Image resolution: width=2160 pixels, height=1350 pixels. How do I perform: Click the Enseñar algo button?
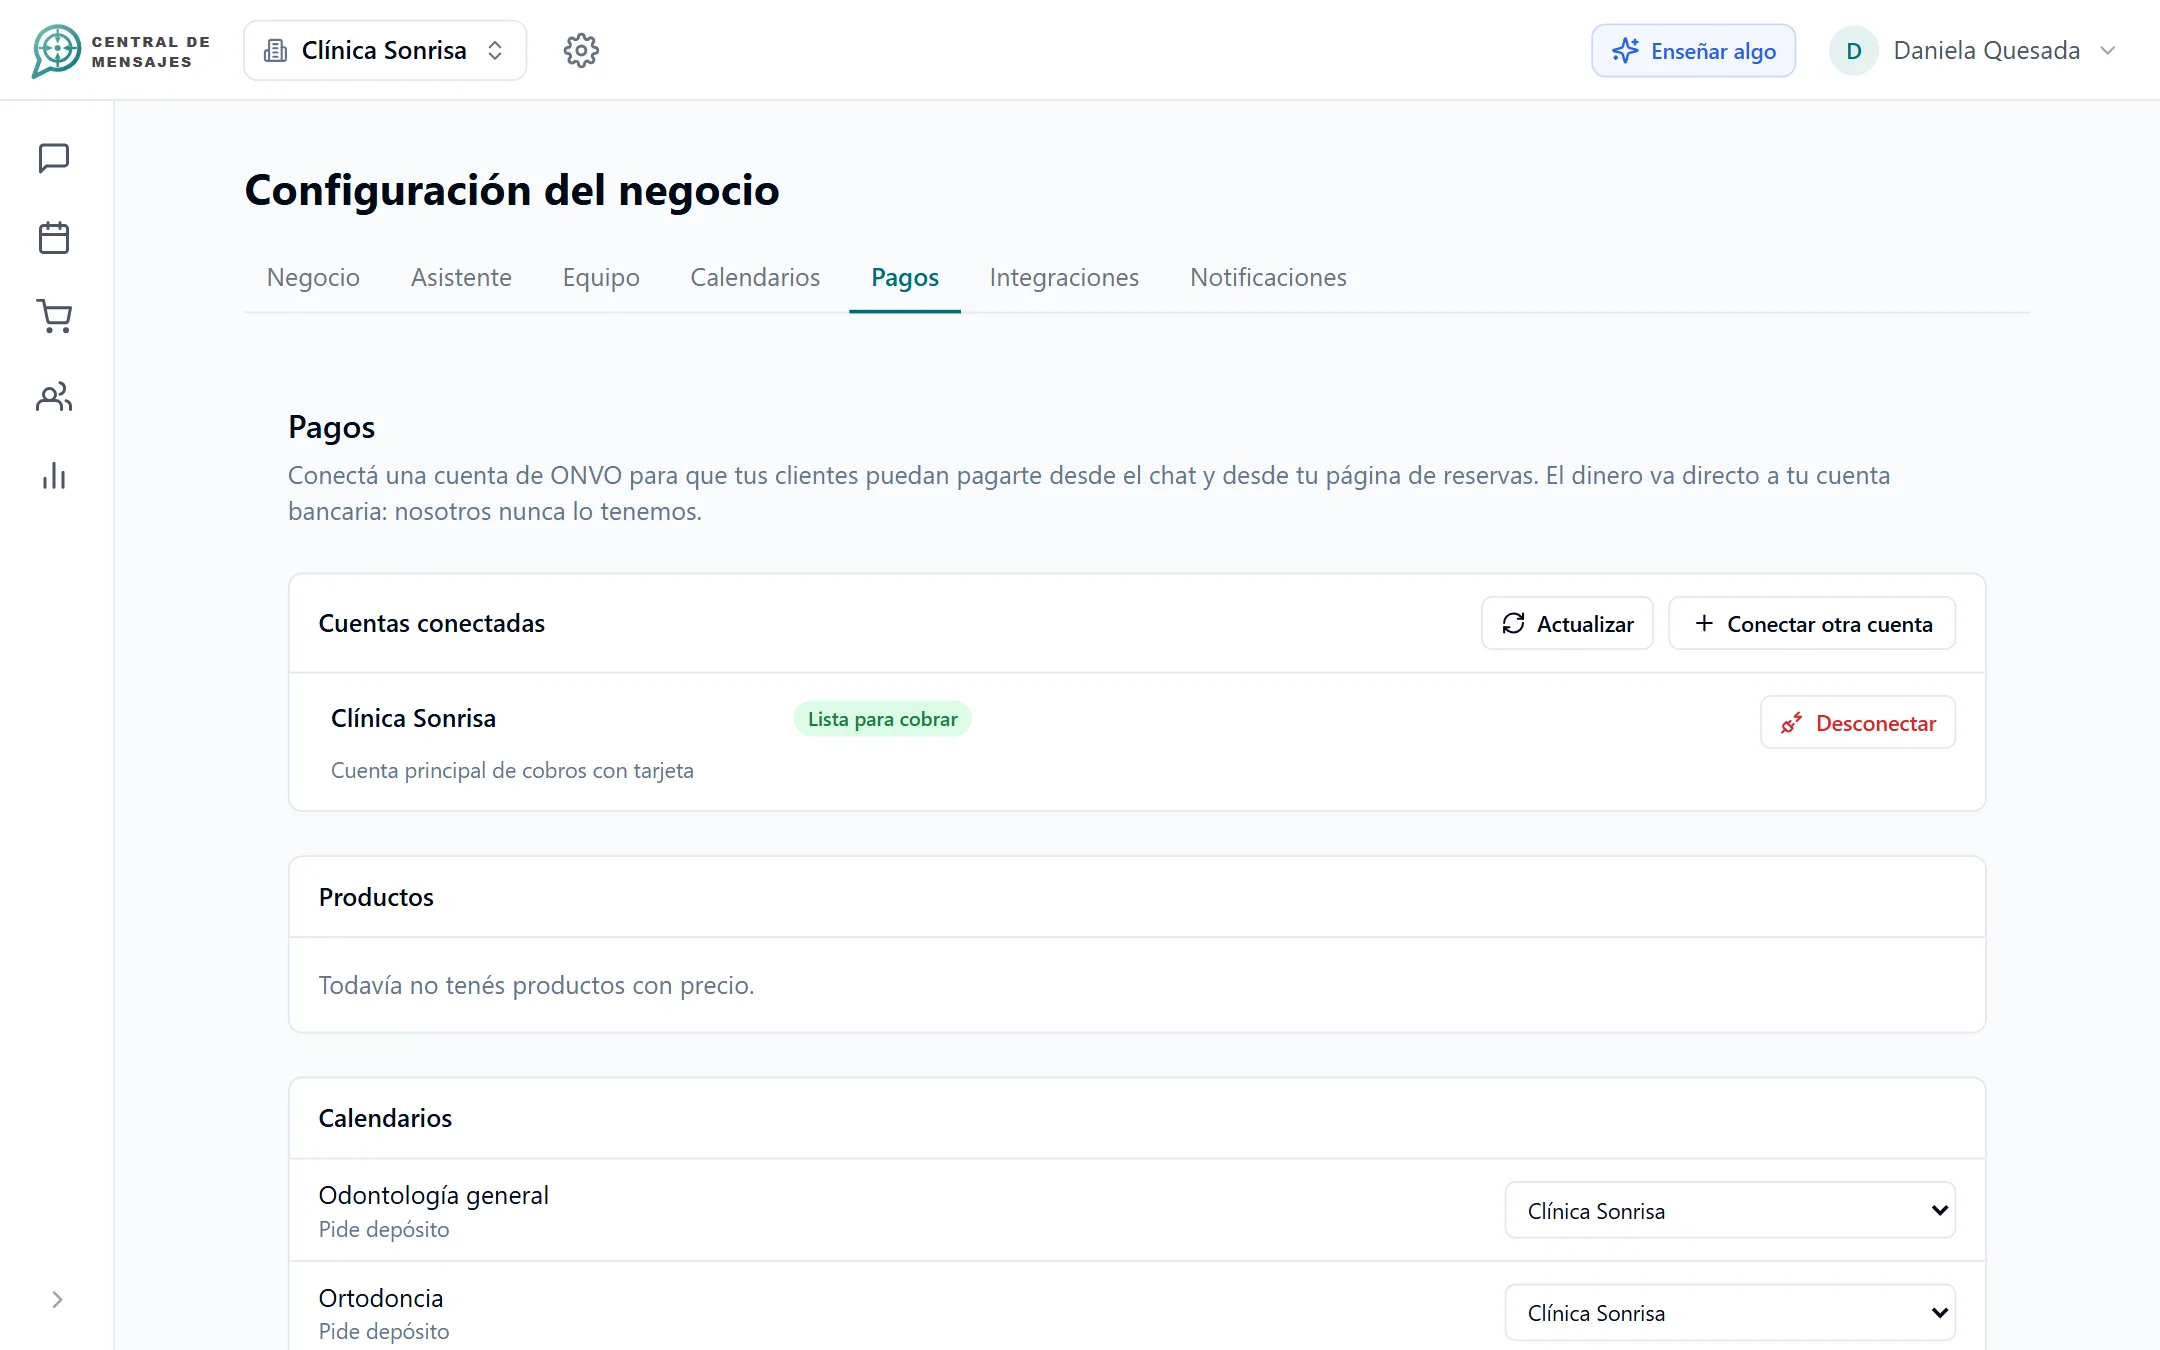(1693, 51)
